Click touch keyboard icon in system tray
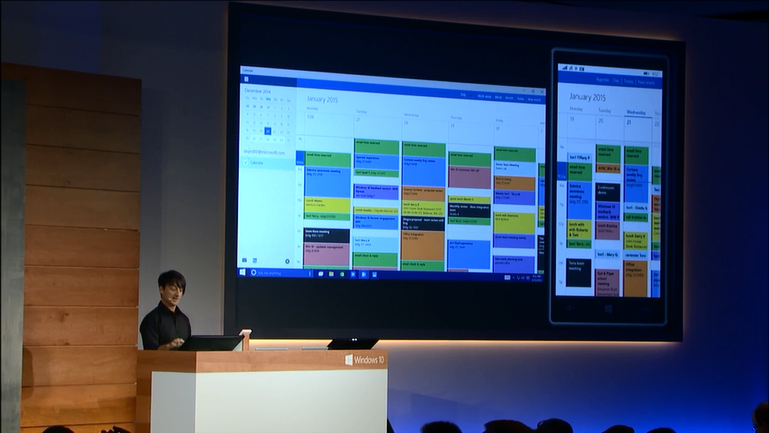769x433 pixels. point(507,278)
